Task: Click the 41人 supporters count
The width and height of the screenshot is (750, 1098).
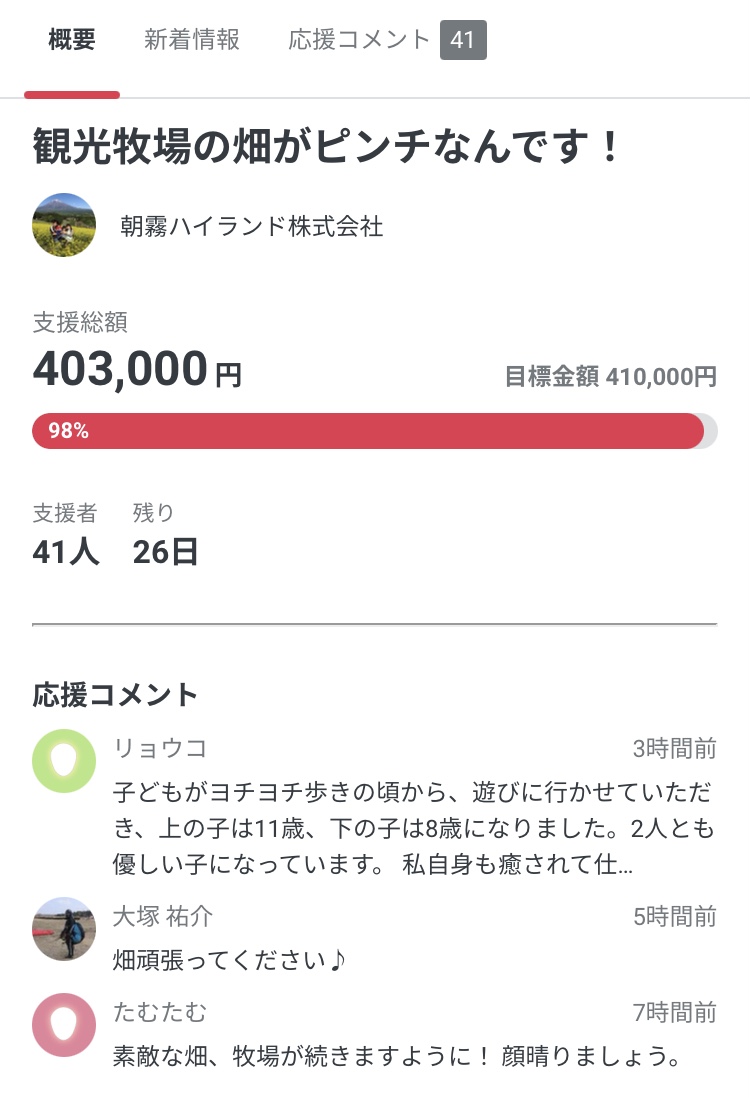Action: point(66,551)
